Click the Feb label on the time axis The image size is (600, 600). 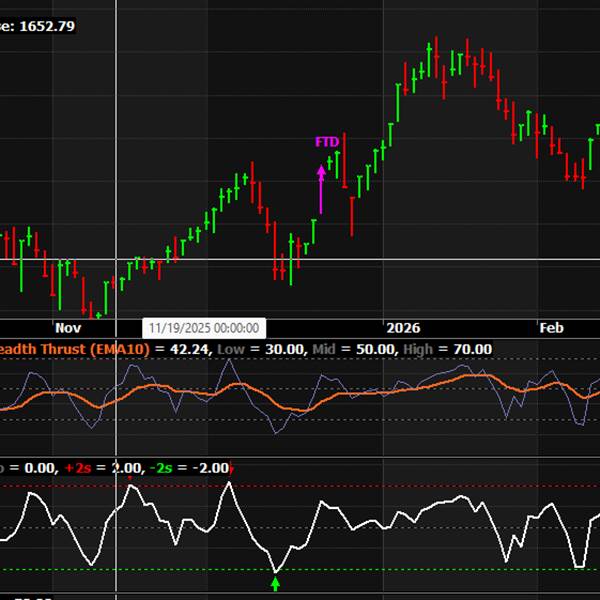551,328
